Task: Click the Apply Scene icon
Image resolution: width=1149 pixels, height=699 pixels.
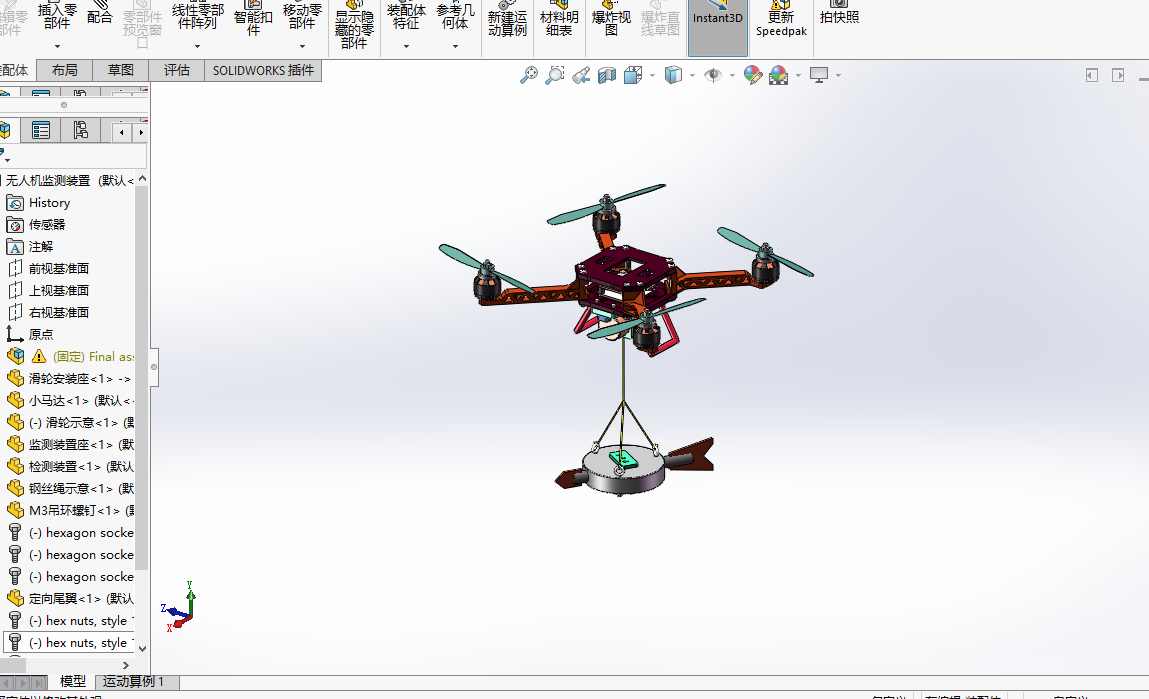Action: 778,75
